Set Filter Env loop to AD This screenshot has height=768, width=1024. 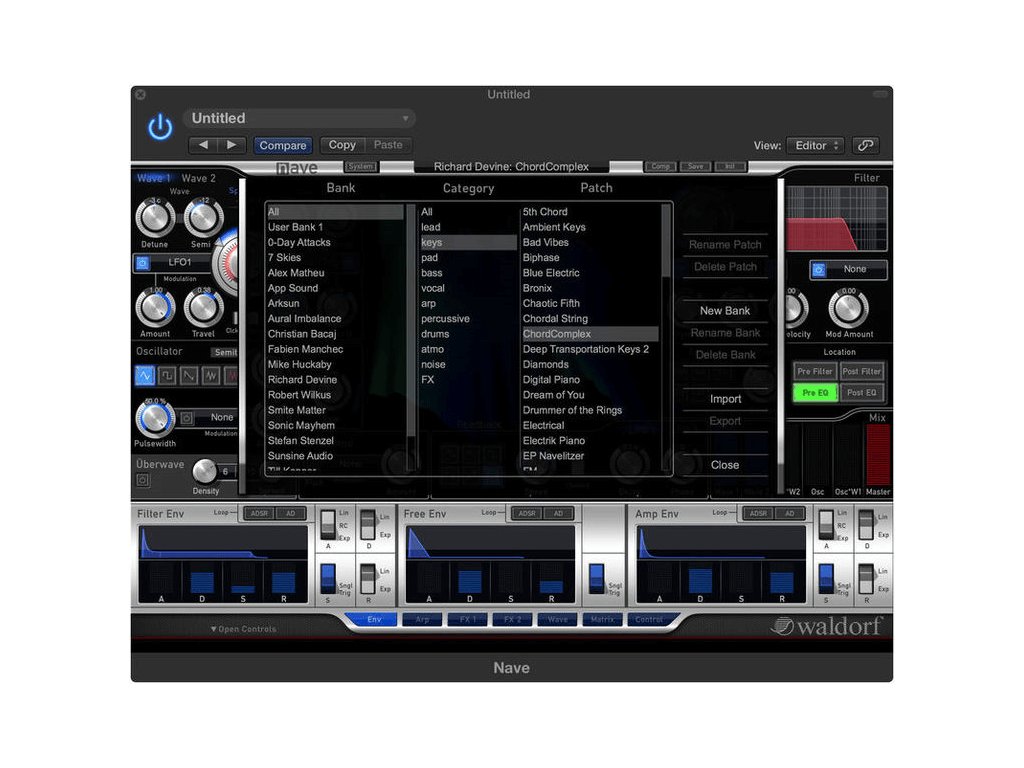coord(291,513)
